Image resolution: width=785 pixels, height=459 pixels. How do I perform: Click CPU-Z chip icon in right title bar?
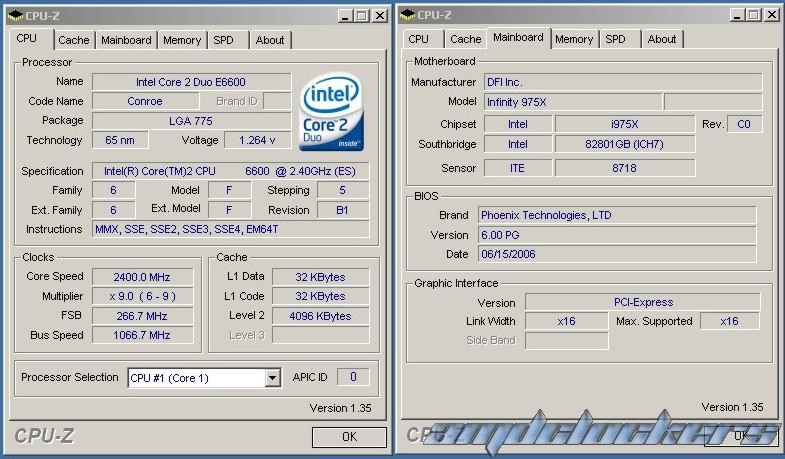406,15
